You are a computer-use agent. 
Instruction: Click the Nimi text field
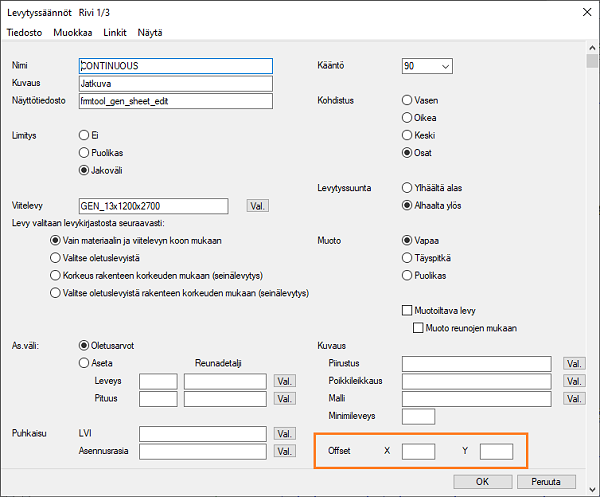[x=174, y=66]
